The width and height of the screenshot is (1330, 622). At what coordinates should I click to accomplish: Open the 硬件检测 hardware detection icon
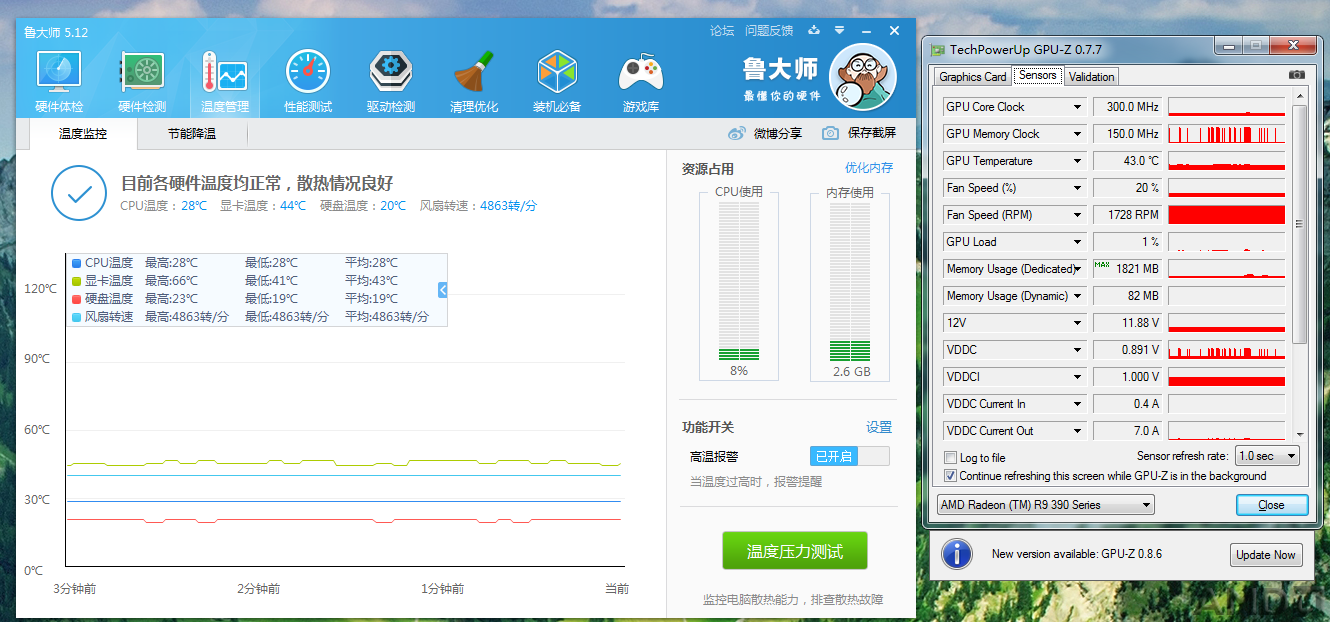(142, 73)
